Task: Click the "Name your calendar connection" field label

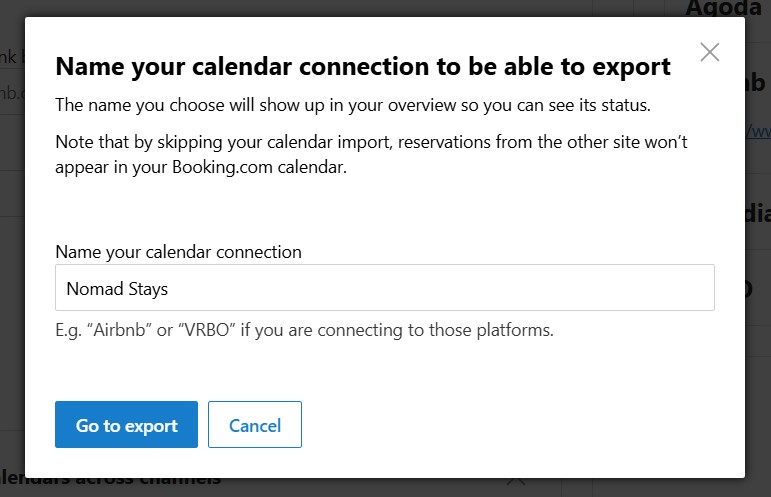Action: (178, 251)
